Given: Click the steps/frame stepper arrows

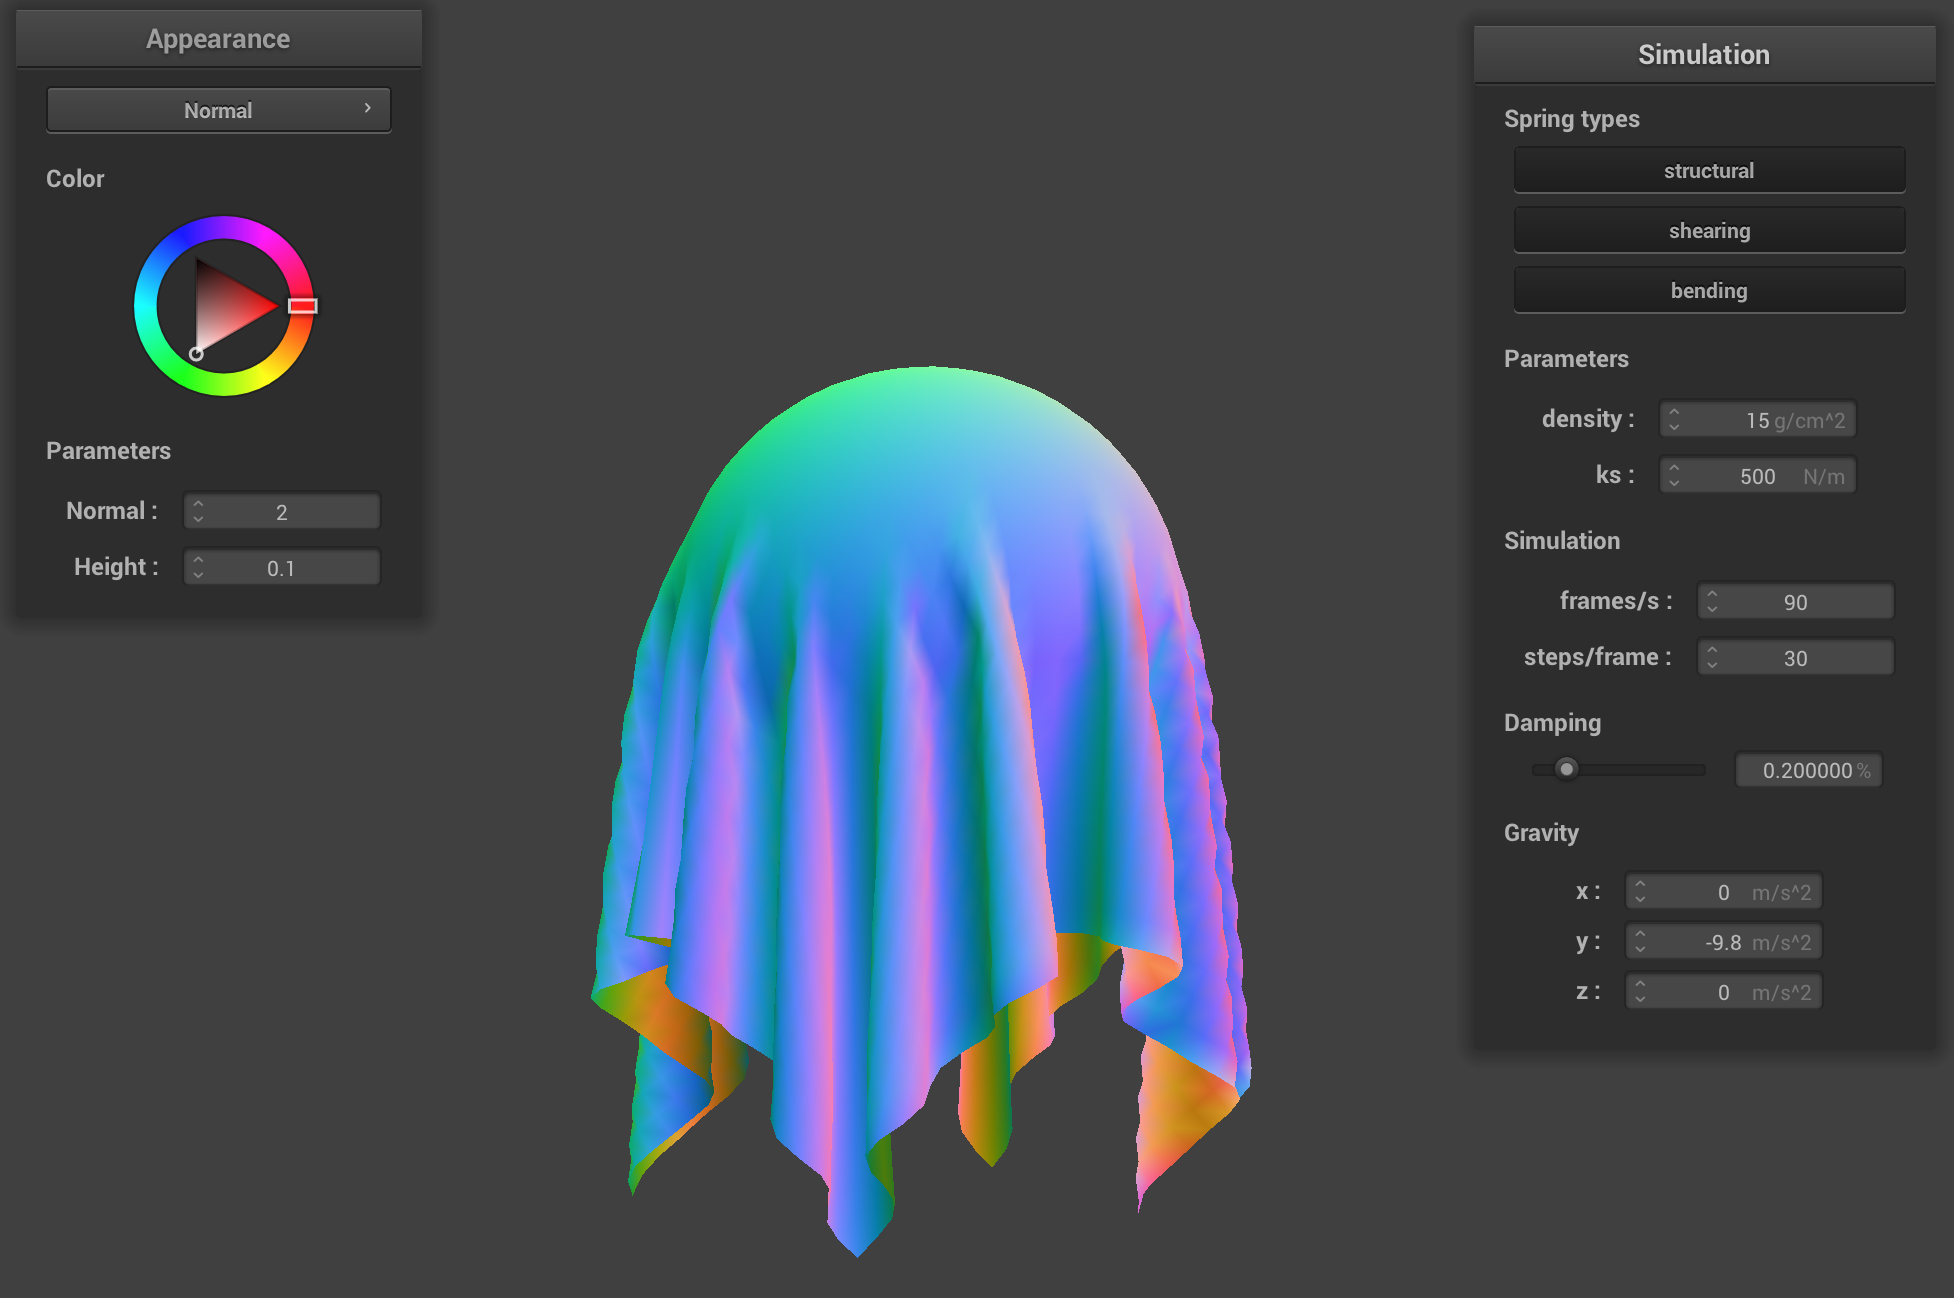Looking at the screenshot, I should coord(1712,657).
